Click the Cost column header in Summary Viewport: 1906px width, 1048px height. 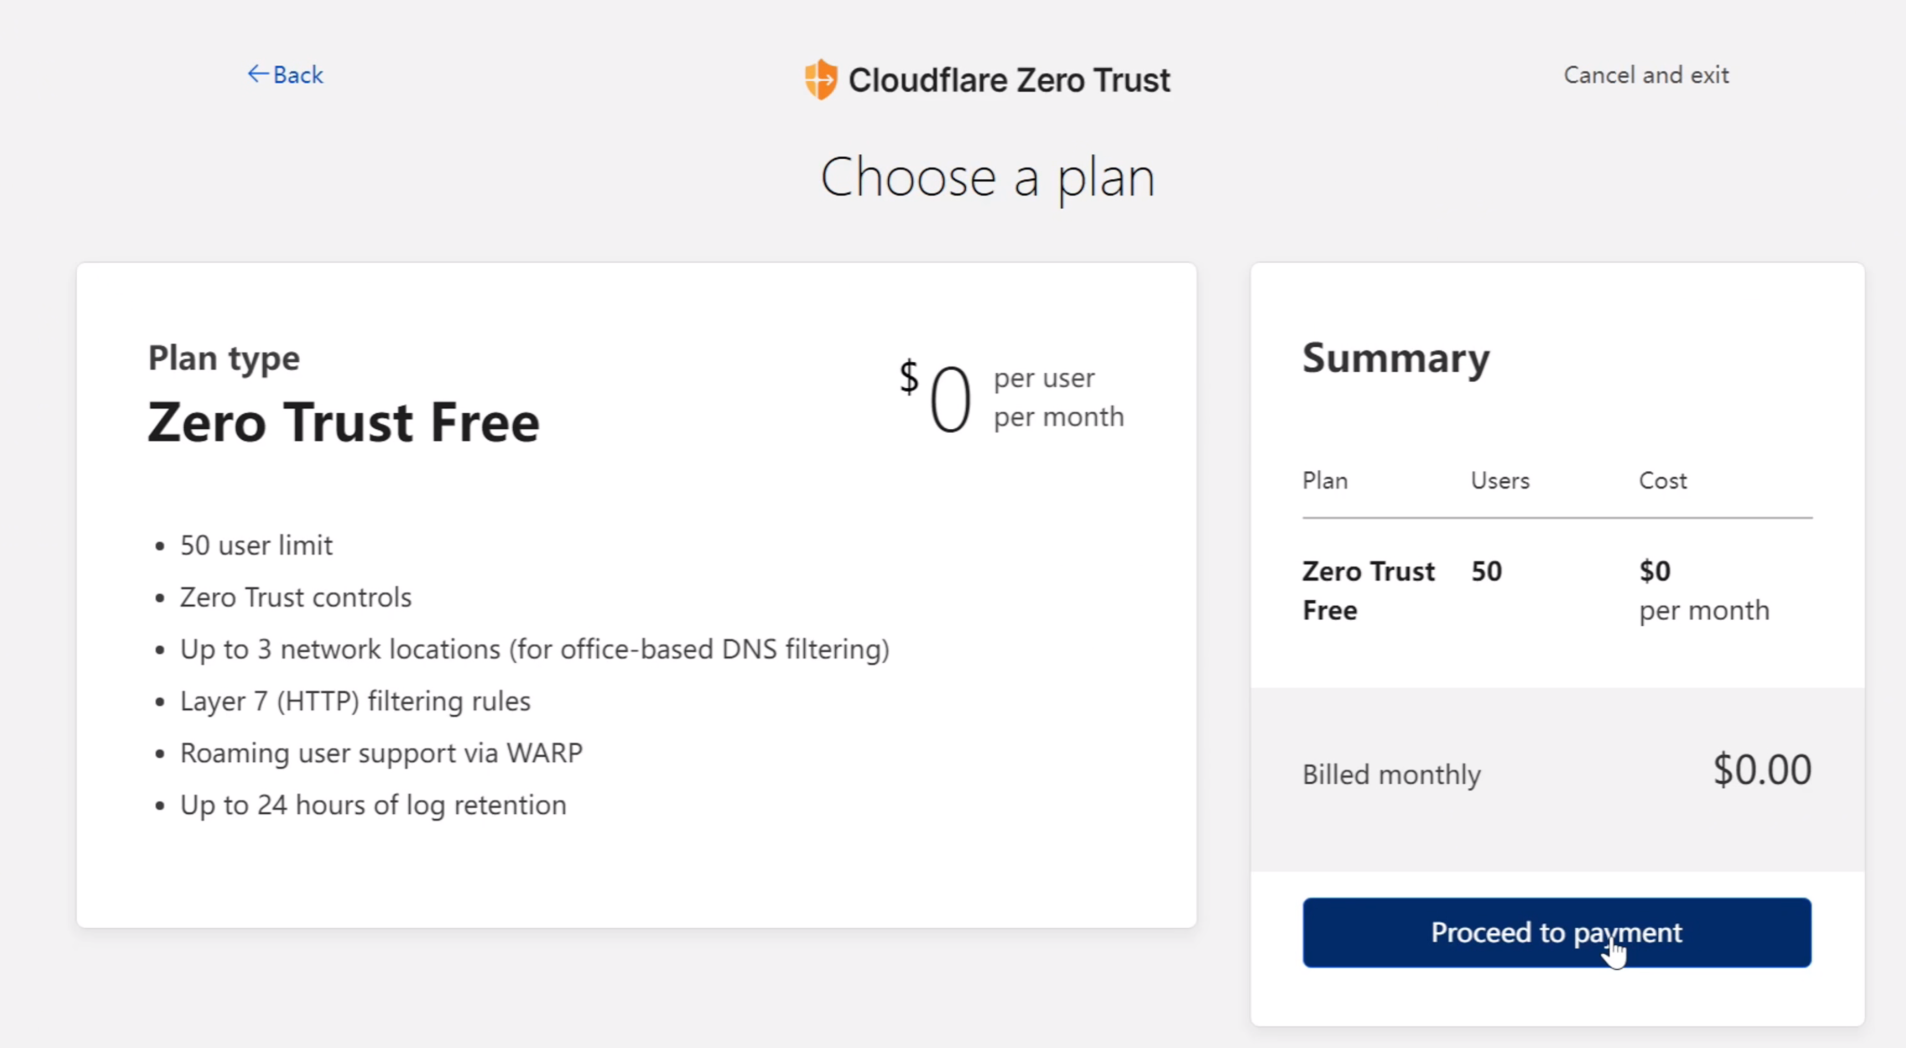tap(1662, 481)
